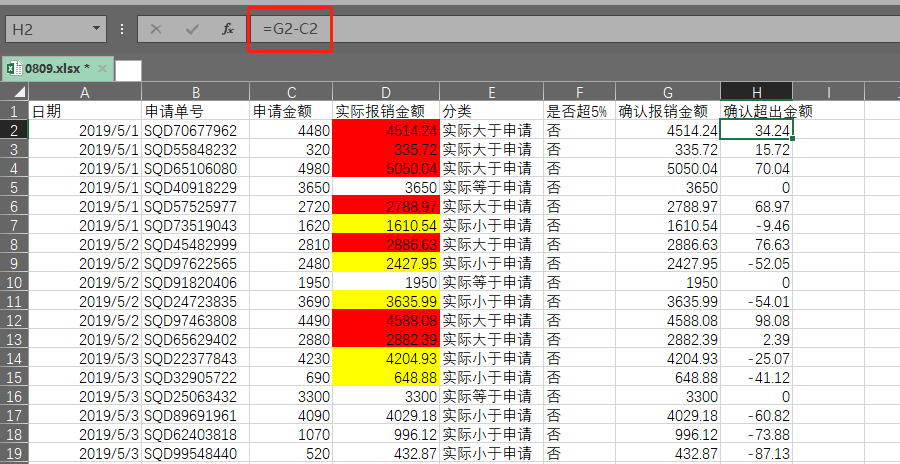900x464 pixels.
Task: Select cell 2427.95 in column G
Action: click(x=668, y=264)
